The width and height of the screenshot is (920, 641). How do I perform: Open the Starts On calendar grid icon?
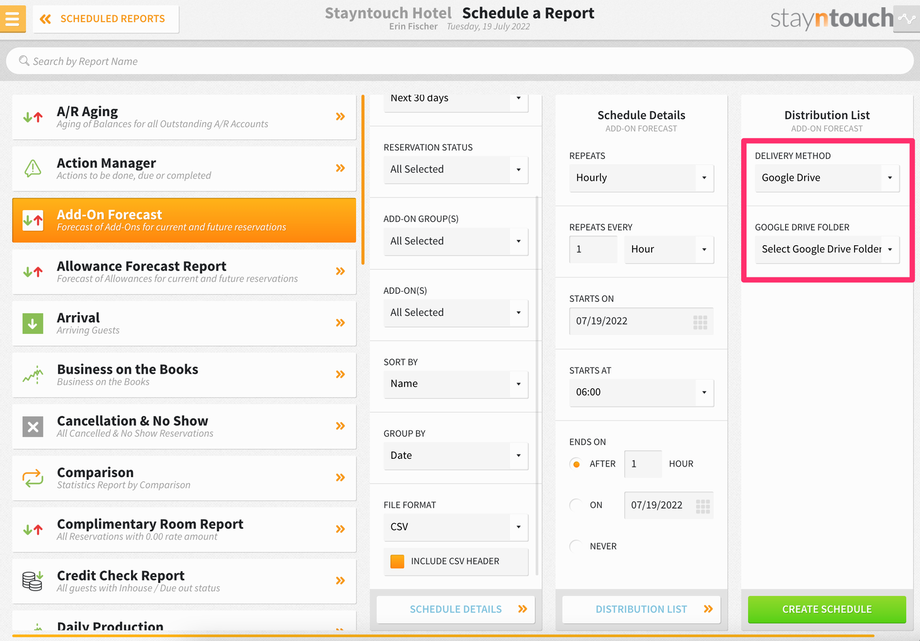[700, 322]
